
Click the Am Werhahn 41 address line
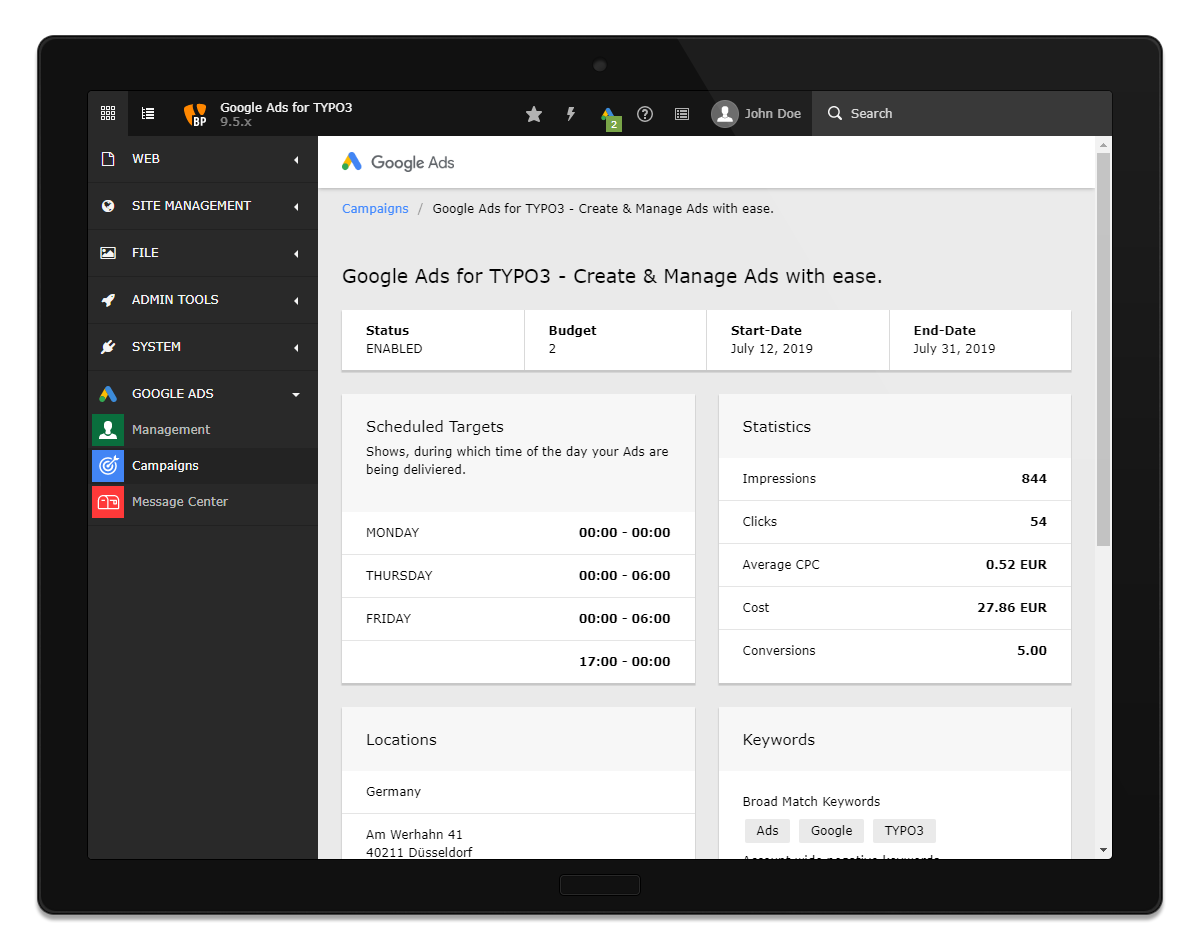[414, 835]
